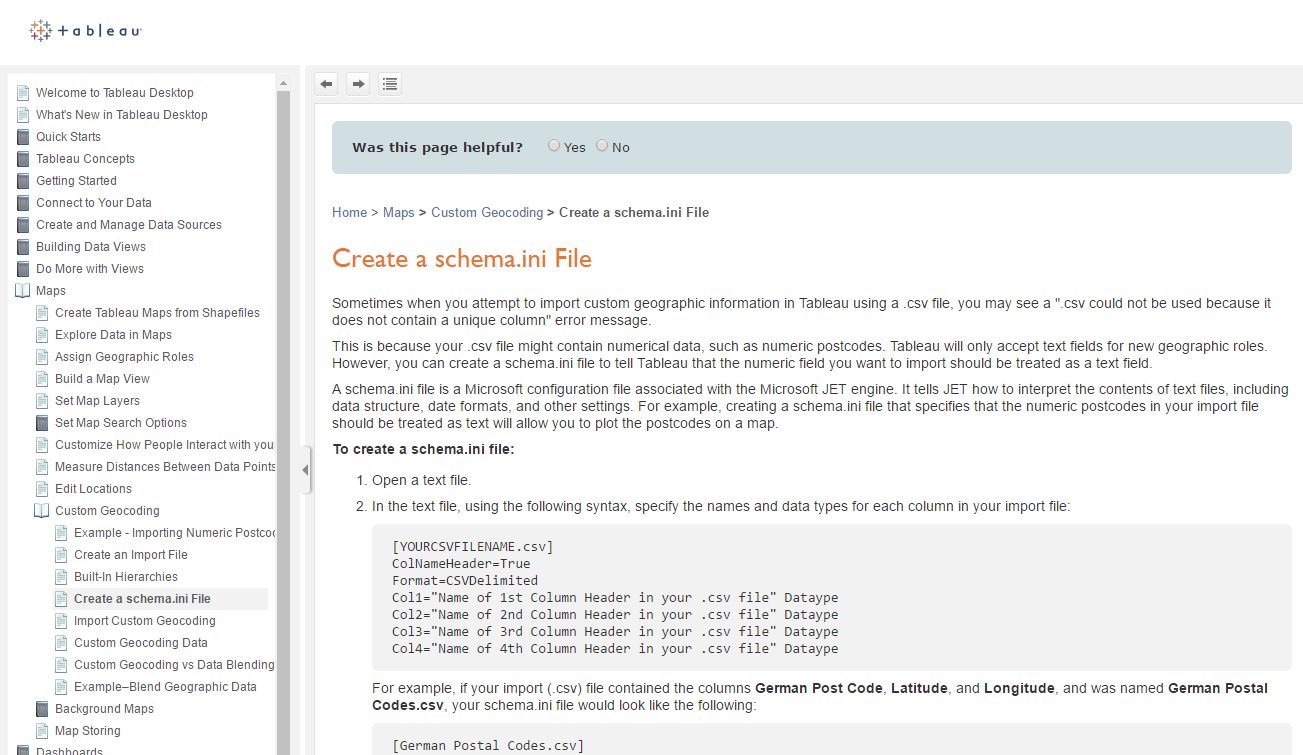
Task: Select 'Built-In Hierarchies' in the sidebar
Action: click(126, 576)
